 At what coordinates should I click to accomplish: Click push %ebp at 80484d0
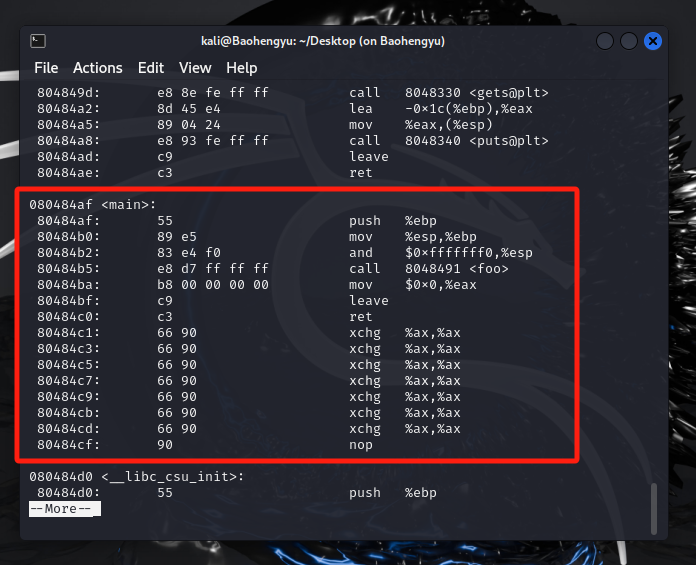pyautogui.click(x=393, y=493)
